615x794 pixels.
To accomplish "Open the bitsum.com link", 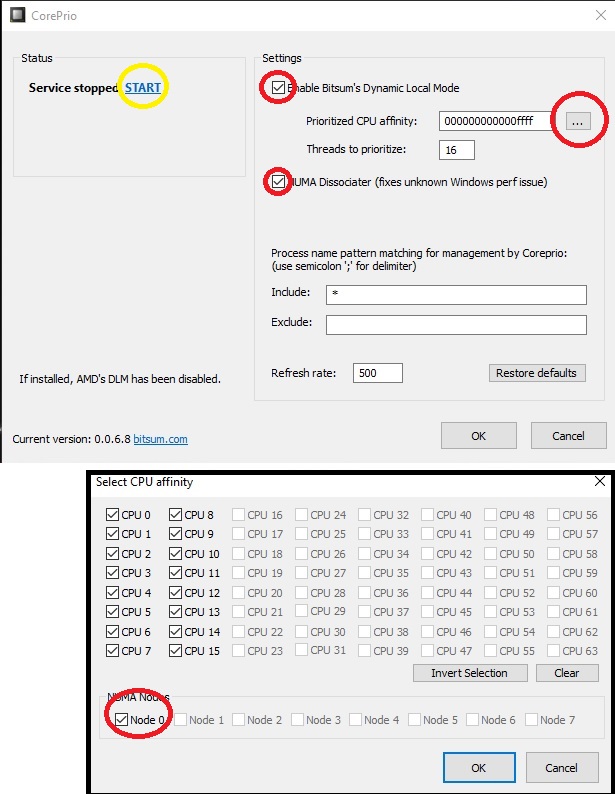I will coord(160,439).
